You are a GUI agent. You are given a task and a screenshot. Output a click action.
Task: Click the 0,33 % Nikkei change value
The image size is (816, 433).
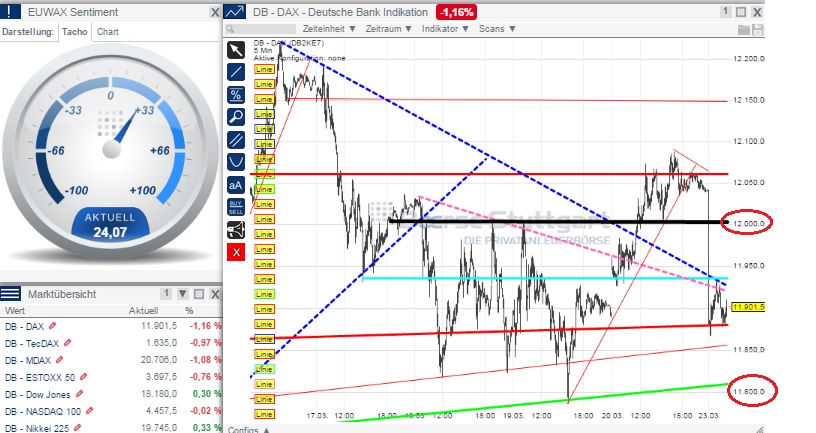click(x=207, y=428)
